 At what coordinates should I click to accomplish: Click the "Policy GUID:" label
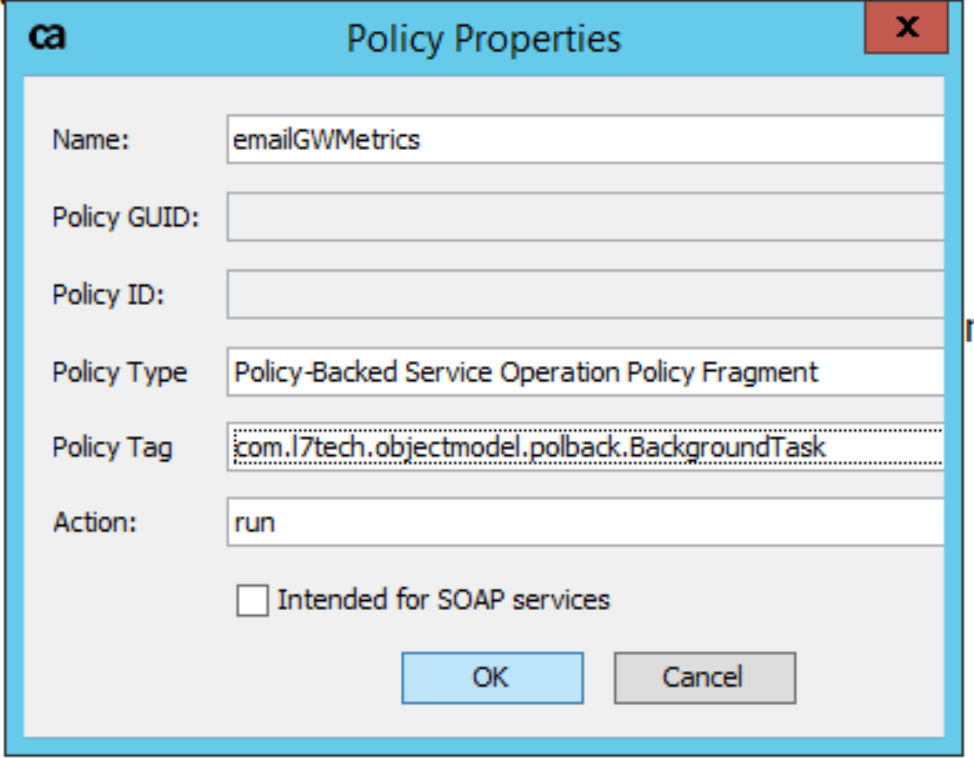(x=126, y=218)
